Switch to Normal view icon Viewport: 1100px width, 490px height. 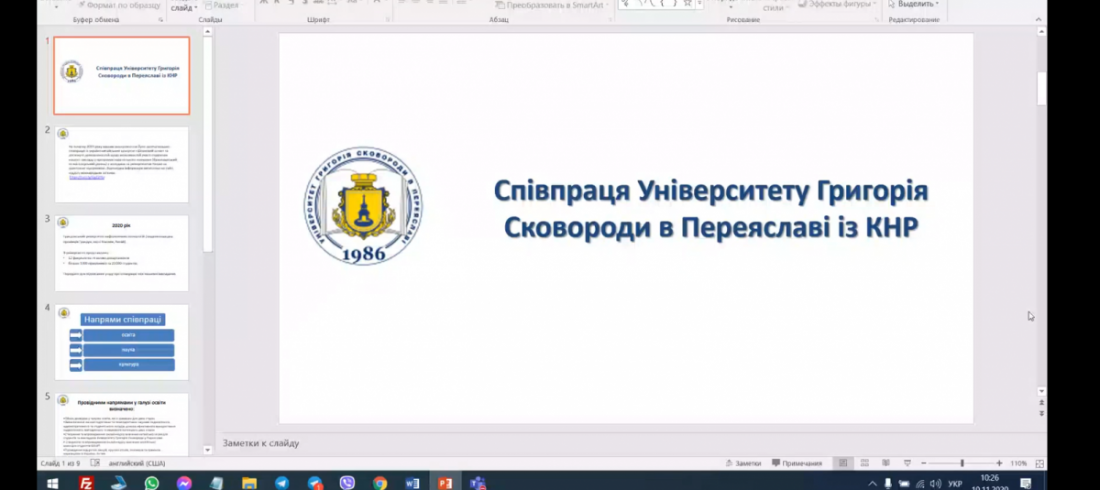(x=843, y=463)
